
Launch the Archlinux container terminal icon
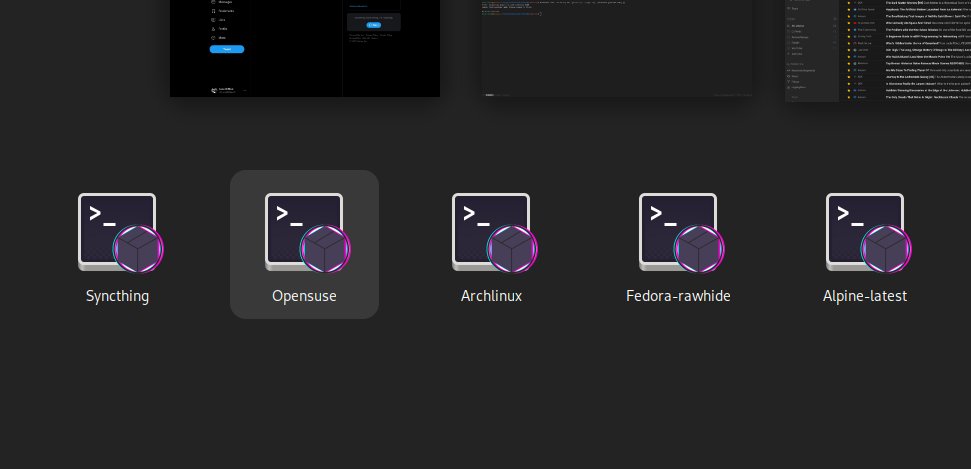495,234
